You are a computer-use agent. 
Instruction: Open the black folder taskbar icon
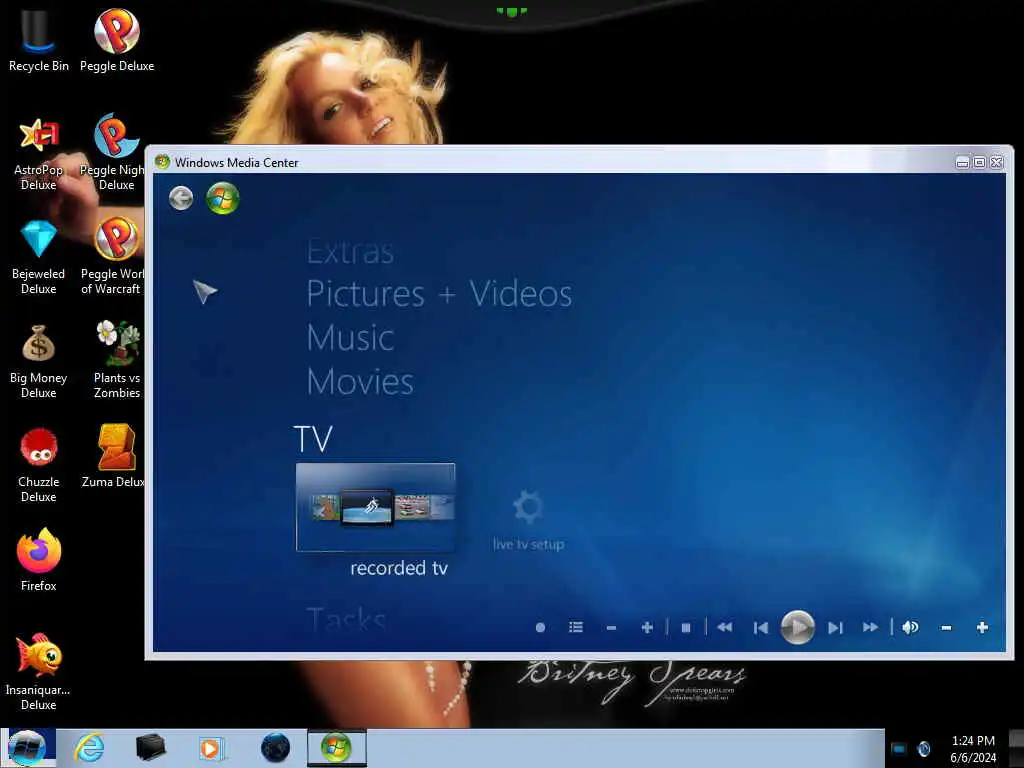[x=151, y=748]
